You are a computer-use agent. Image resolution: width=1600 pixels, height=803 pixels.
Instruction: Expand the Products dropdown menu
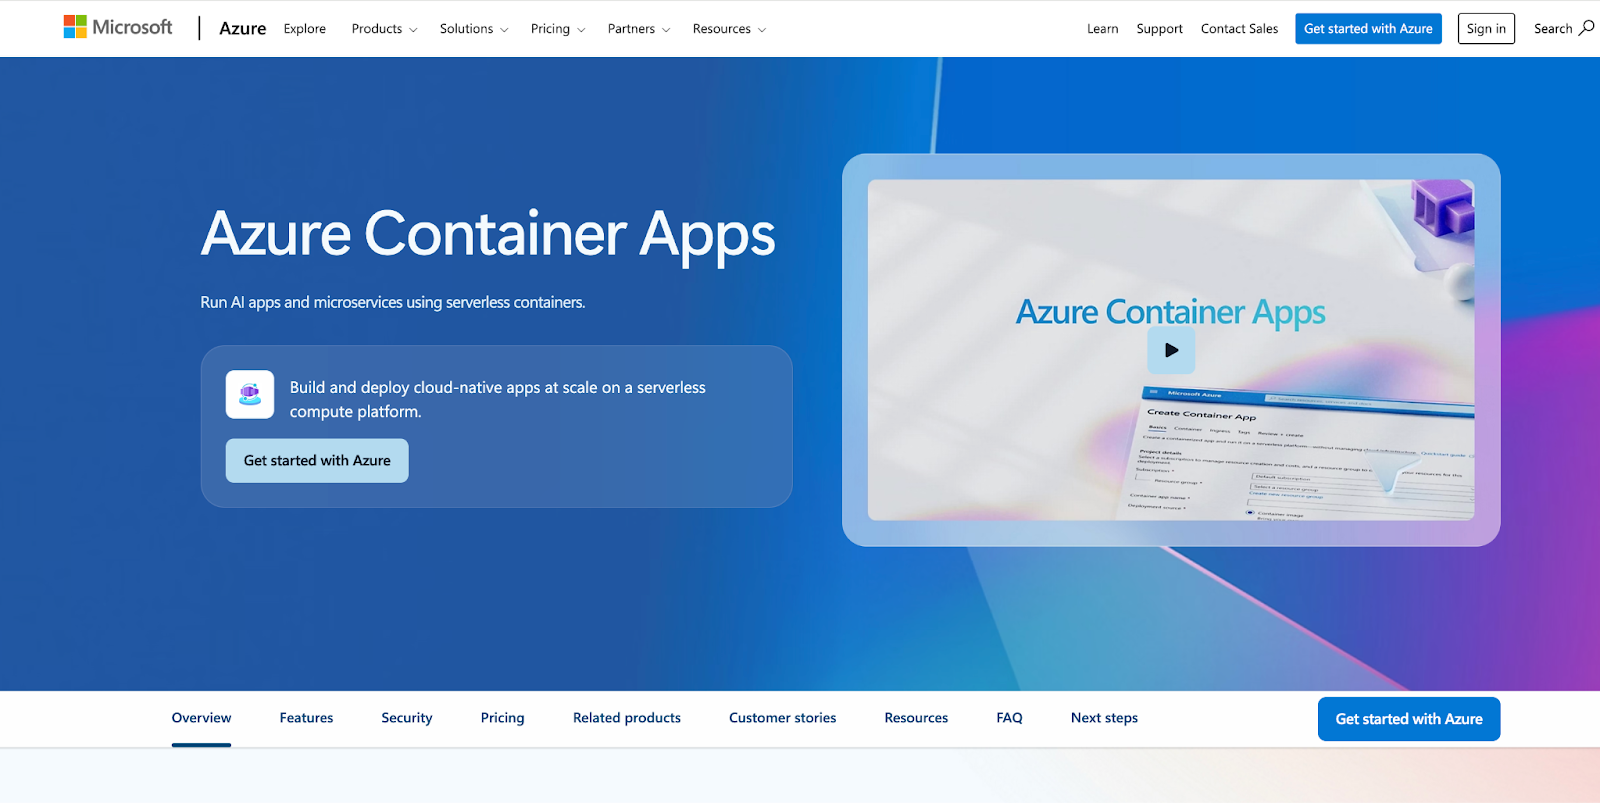[384, 29]
